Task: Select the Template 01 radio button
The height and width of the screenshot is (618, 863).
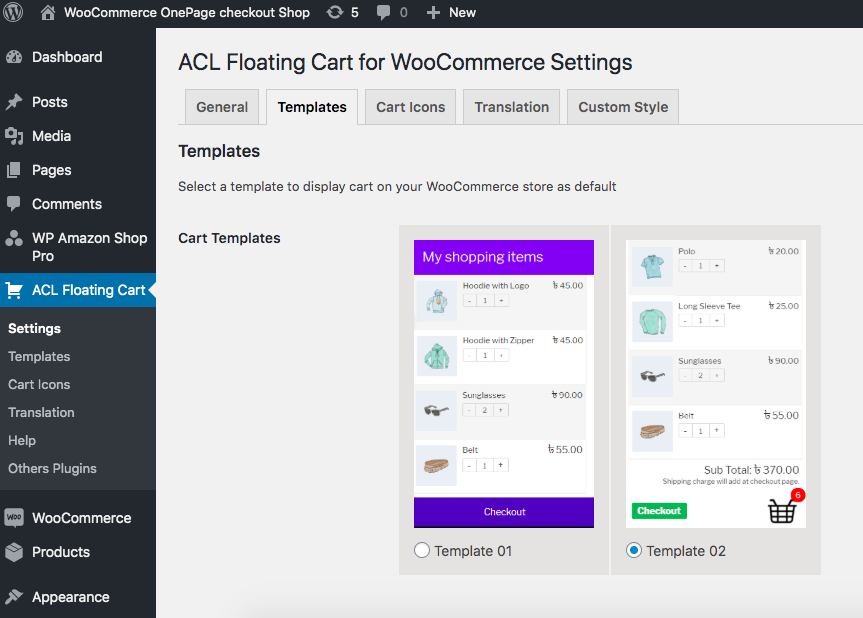Action: 422,550
